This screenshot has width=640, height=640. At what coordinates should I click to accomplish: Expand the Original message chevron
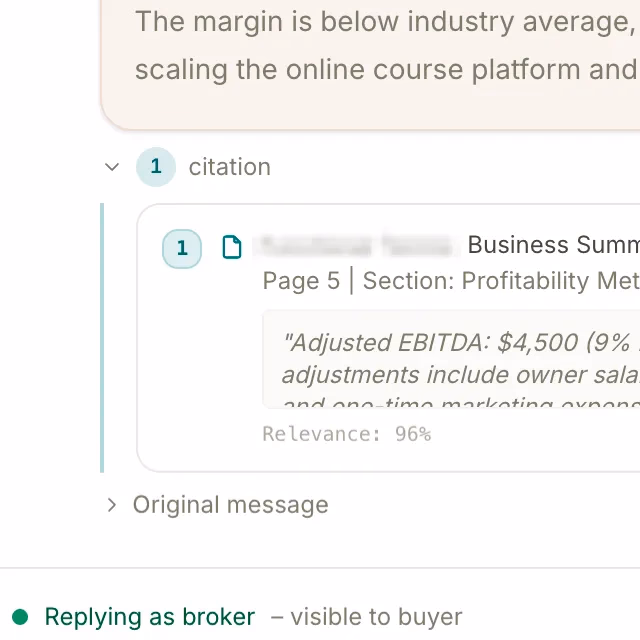112,505
